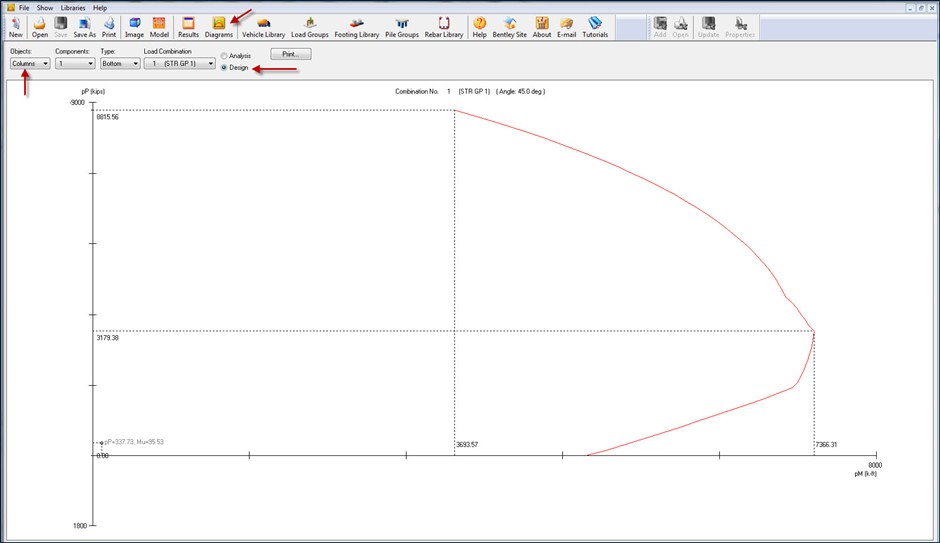Viewport: 940px width, 543px height.
Task: Open the Diagrams view from toolbar
Action: coord(218,26)
